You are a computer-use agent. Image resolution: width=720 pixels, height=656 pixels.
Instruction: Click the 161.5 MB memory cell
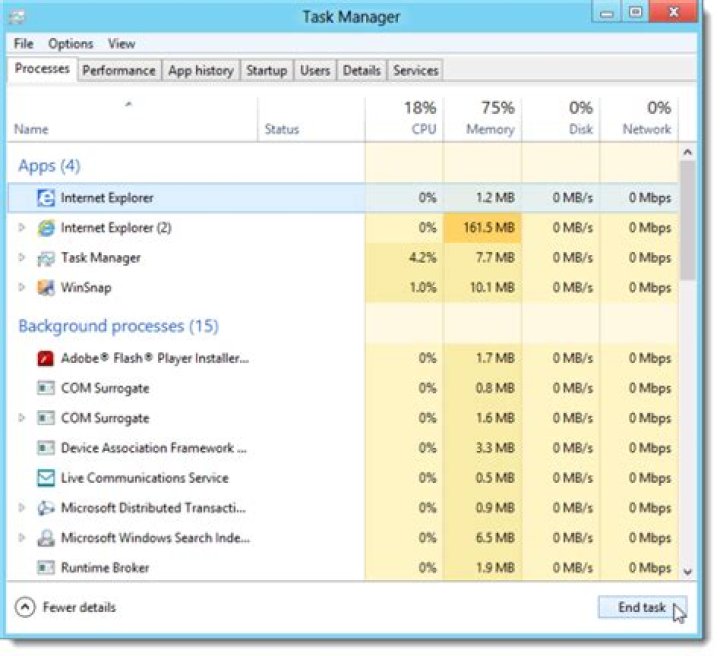point(483,228)
